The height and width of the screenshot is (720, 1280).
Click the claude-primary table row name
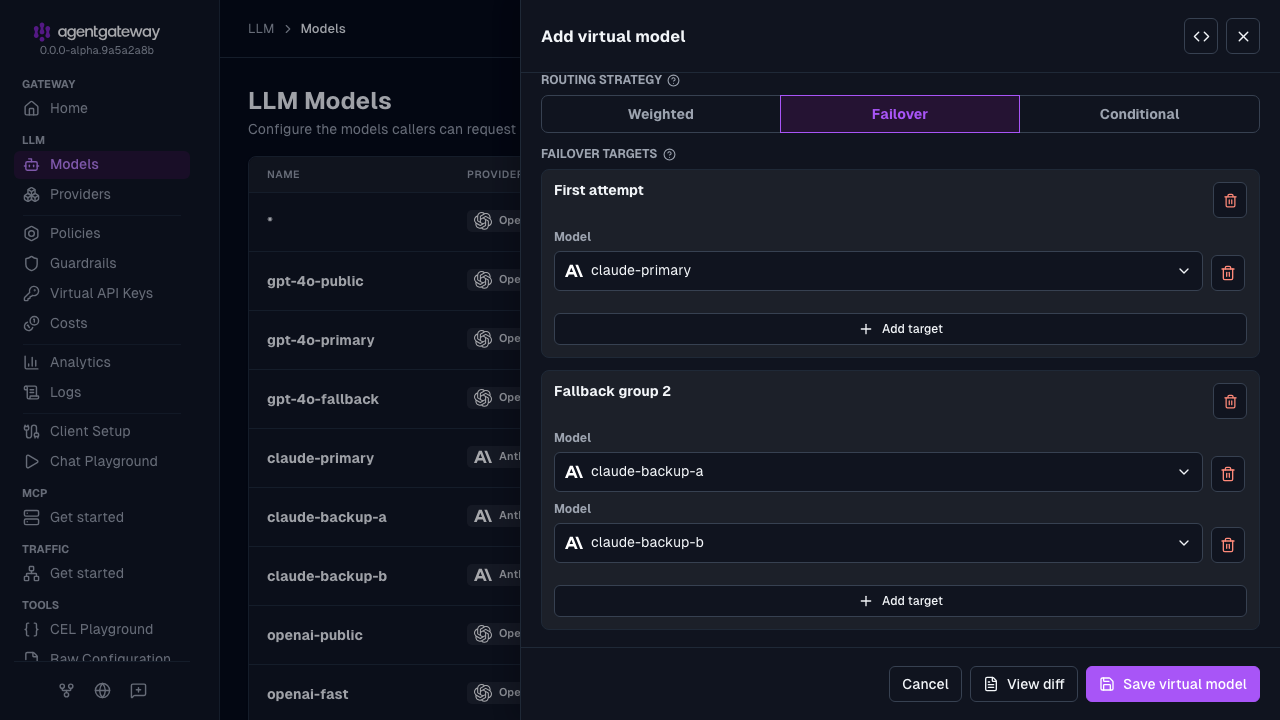[320, 458]
